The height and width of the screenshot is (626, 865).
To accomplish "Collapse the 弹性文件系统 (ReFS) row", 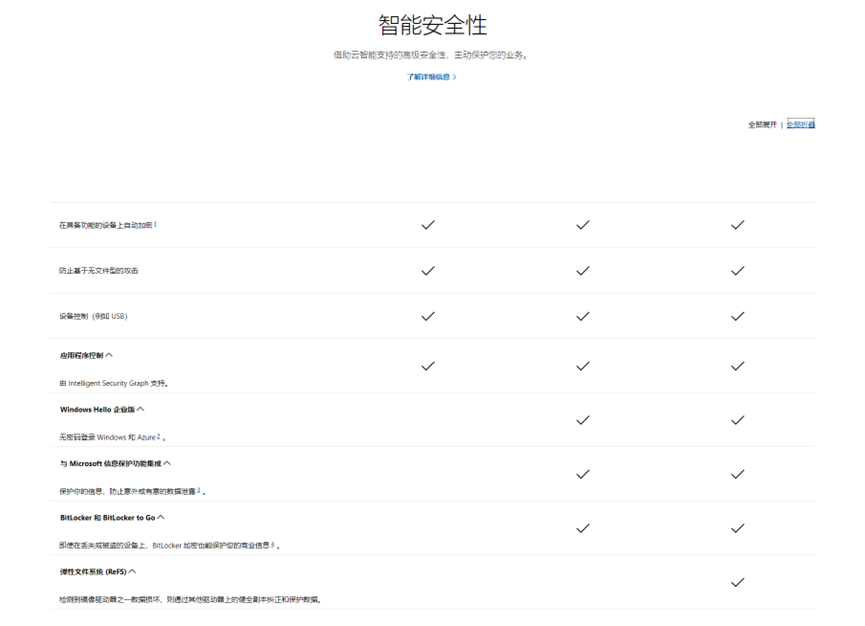I will point(98,572).
